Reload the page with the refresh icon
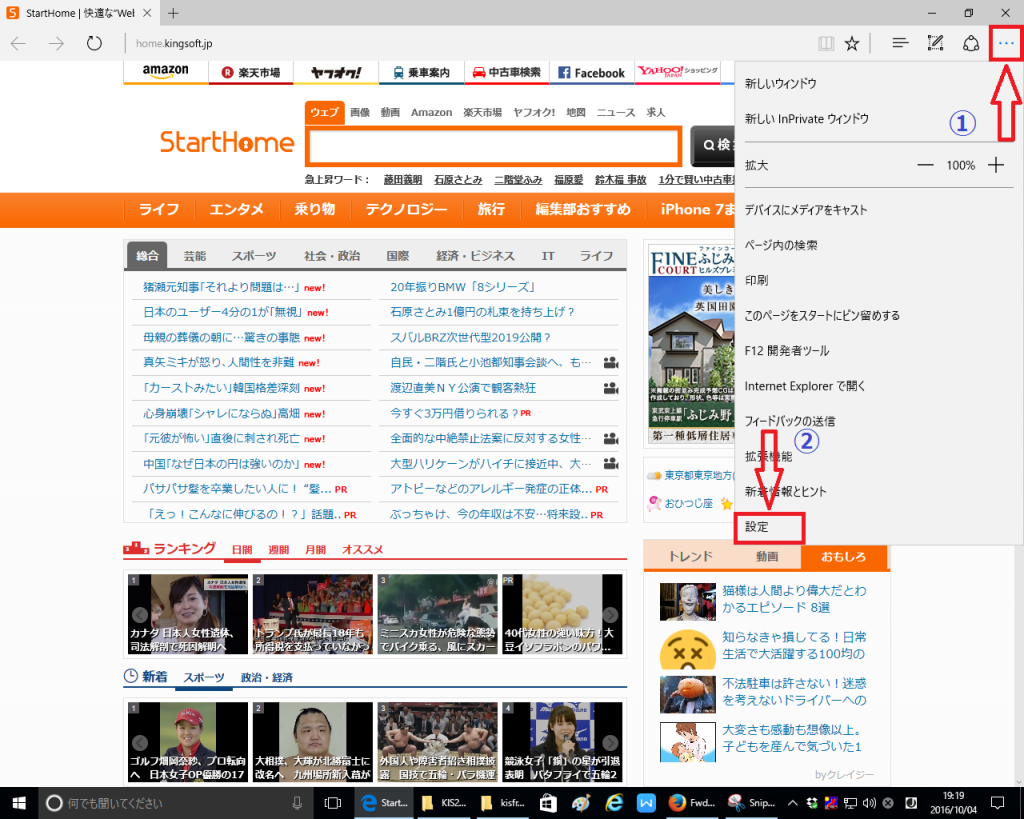The width and height of the screenshot is (1024, 819). pos(95,44)
